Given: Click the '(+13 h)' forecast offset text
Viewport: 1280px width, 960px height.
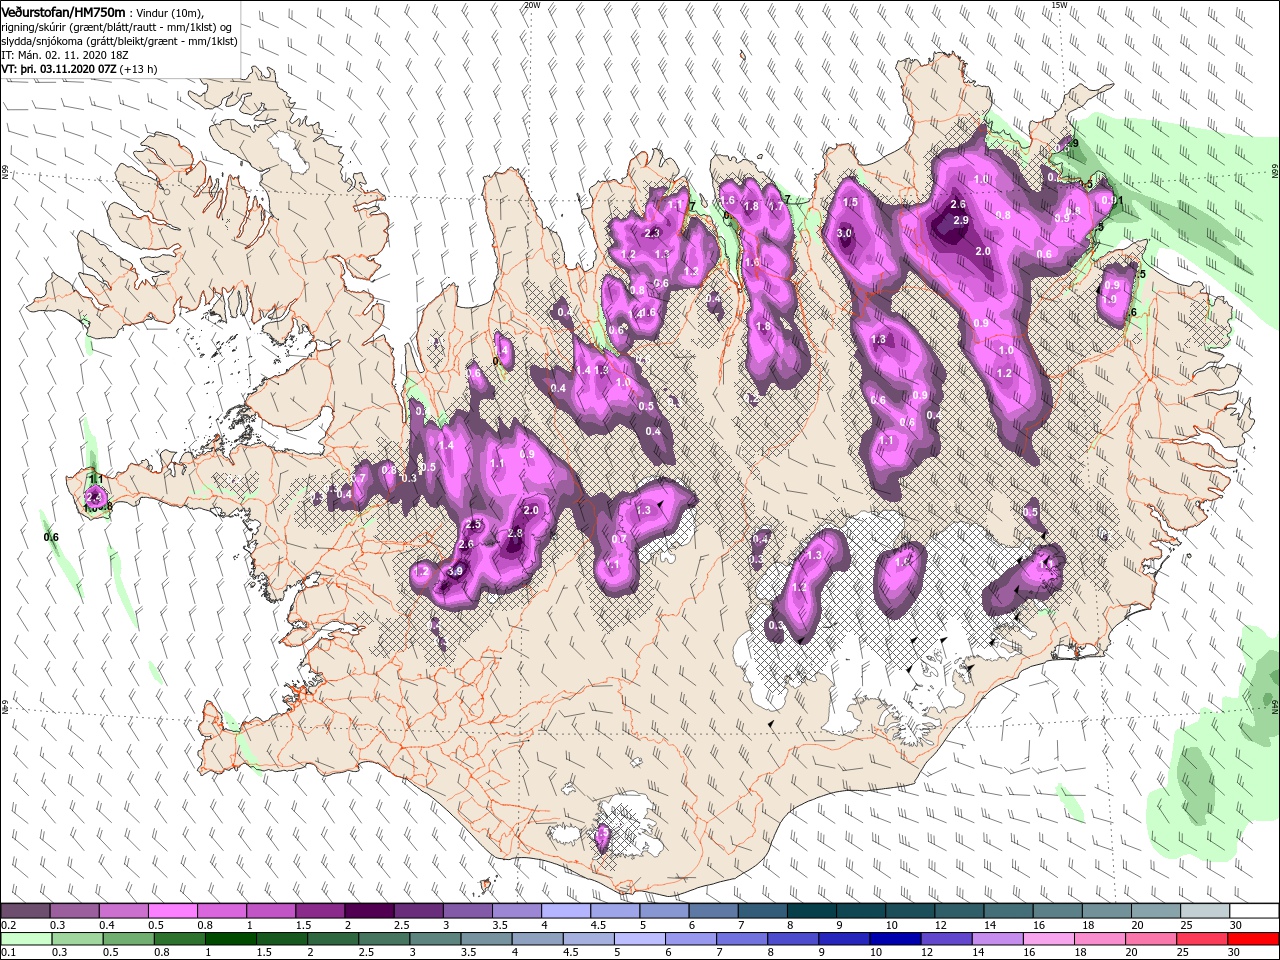Looking at the screenshot, I should (x=139, y=69).
